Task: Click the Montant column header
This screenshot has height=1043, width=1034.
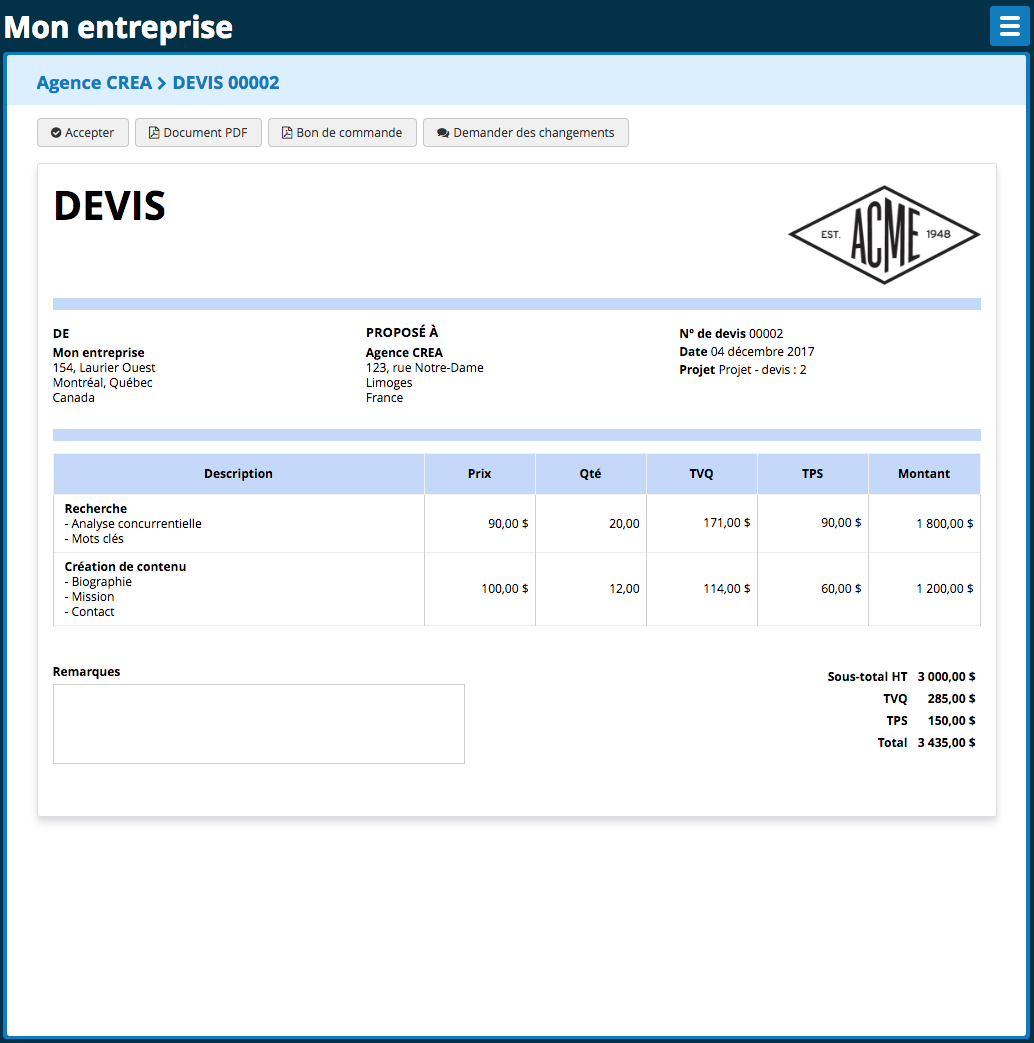Action: tap(923, 474)
